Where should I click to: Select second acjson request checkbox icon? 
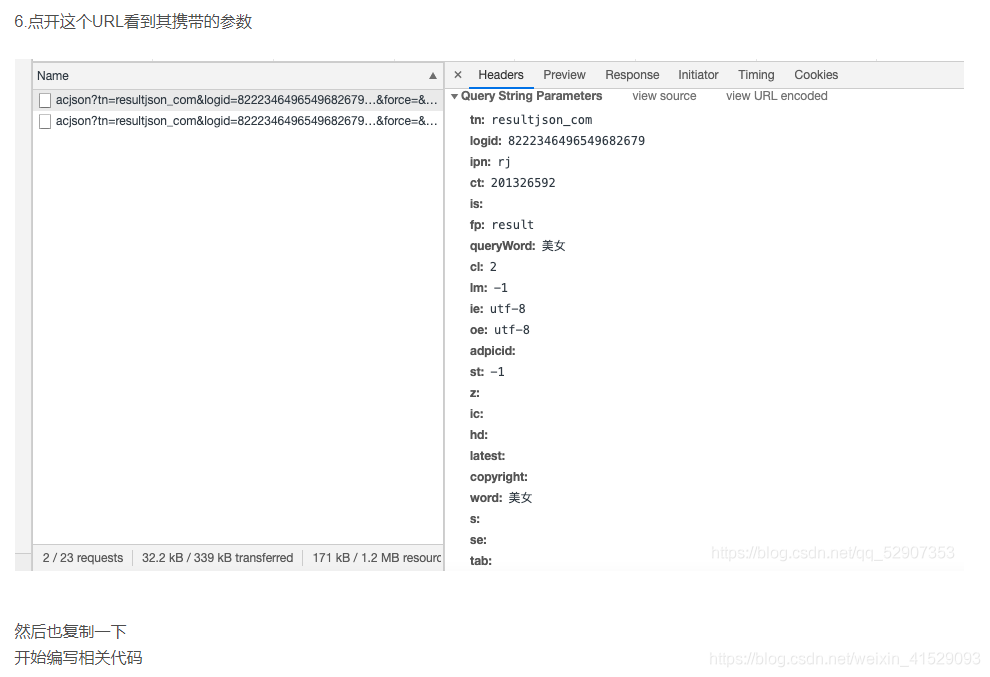(45, 121)
